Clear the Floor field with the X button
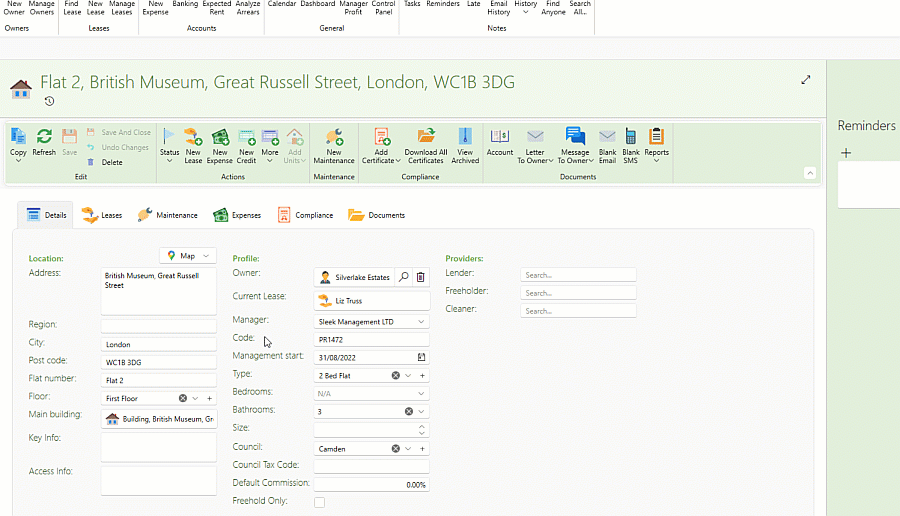 tap(183, 398)
